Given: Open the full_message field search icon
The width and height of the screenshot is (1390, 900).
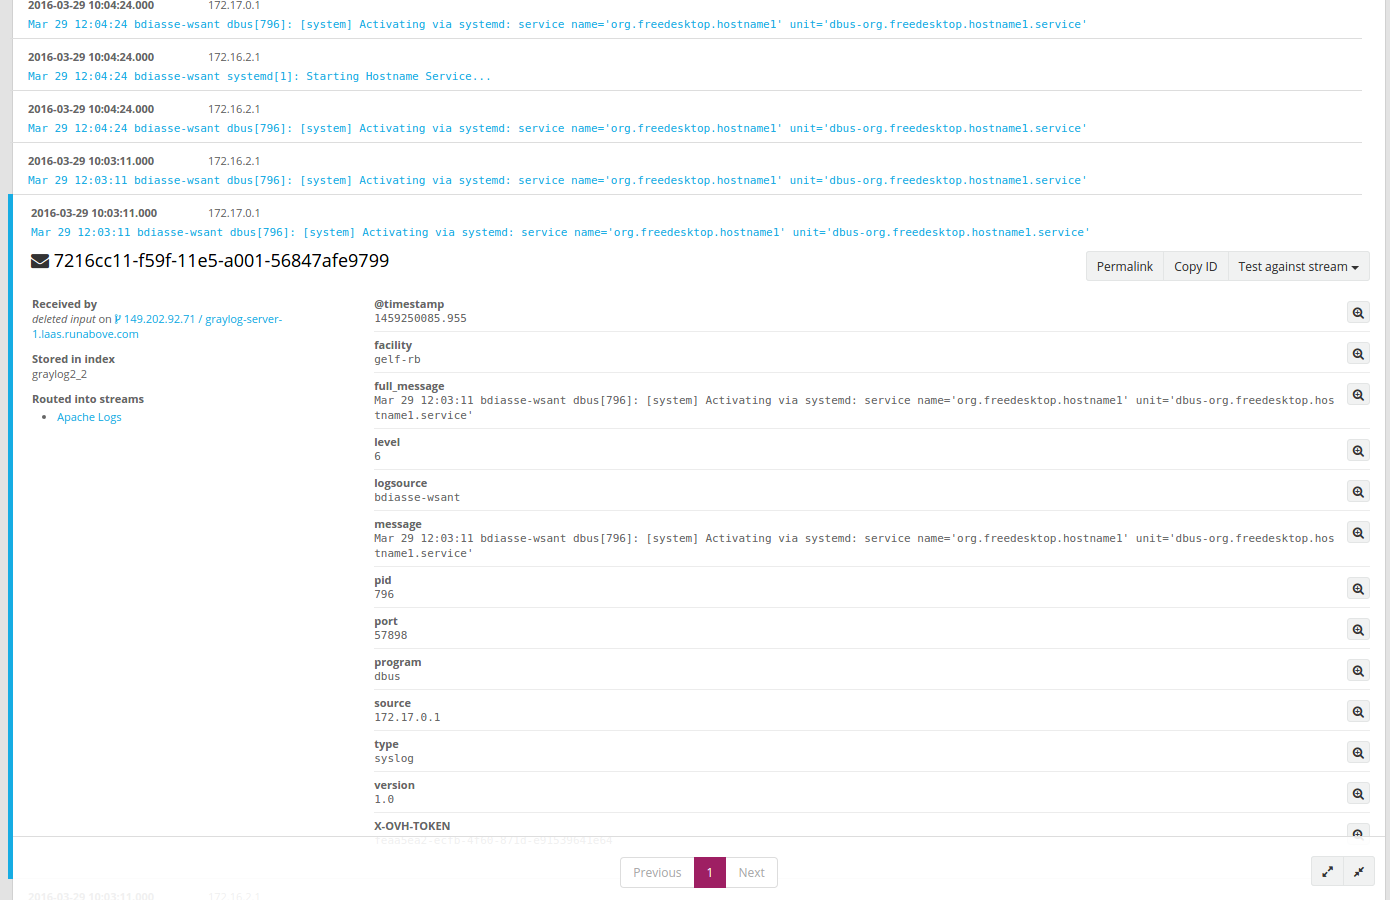Looking at the screenshot, I should [x=1357, y=394].
